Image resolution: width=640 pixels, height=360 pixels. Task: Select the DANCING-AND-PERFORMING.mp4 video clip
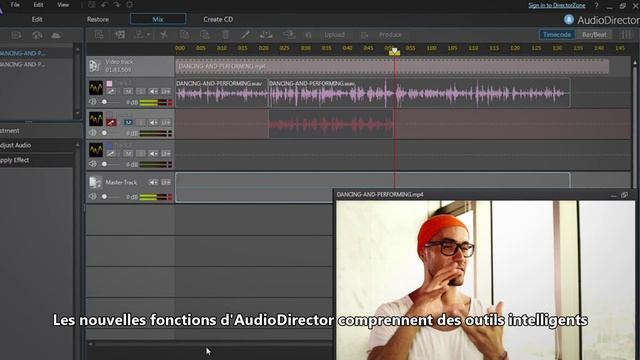point(392,66)
